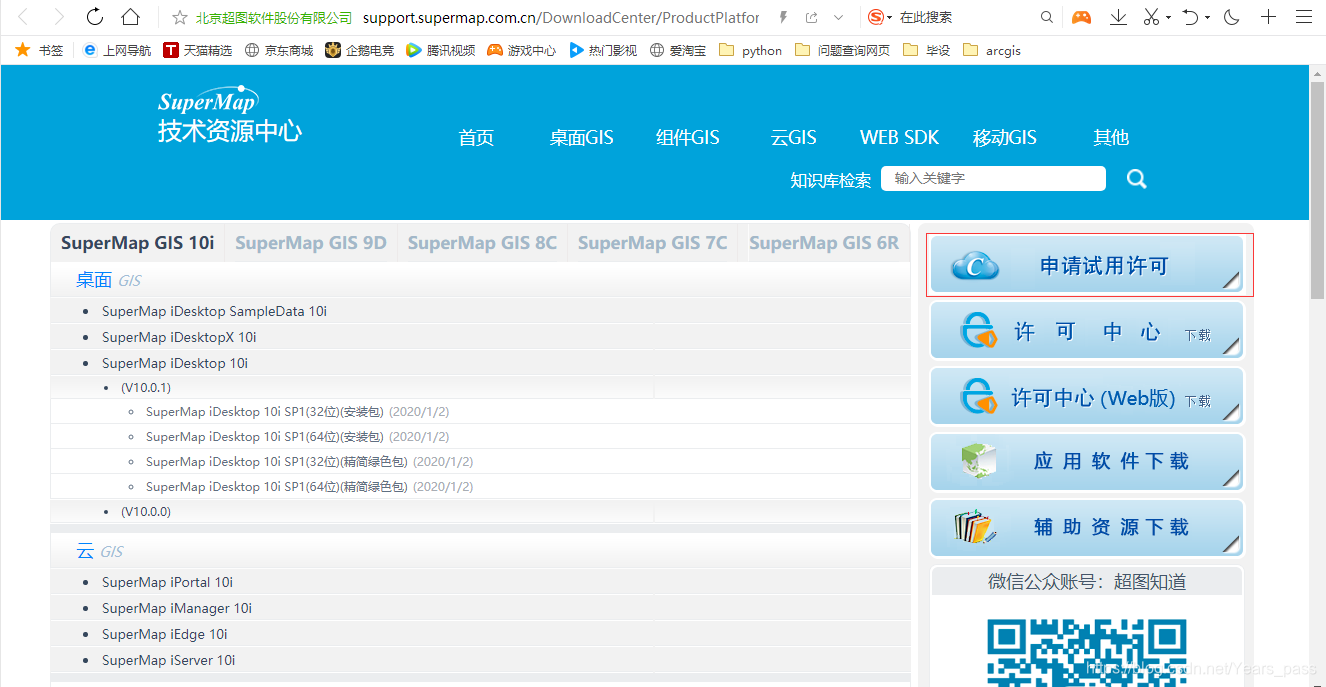The width and height of the screenshot is (1326, 687).
Task: Go to 首页 in the navigation menu
Action: (476, 138)
